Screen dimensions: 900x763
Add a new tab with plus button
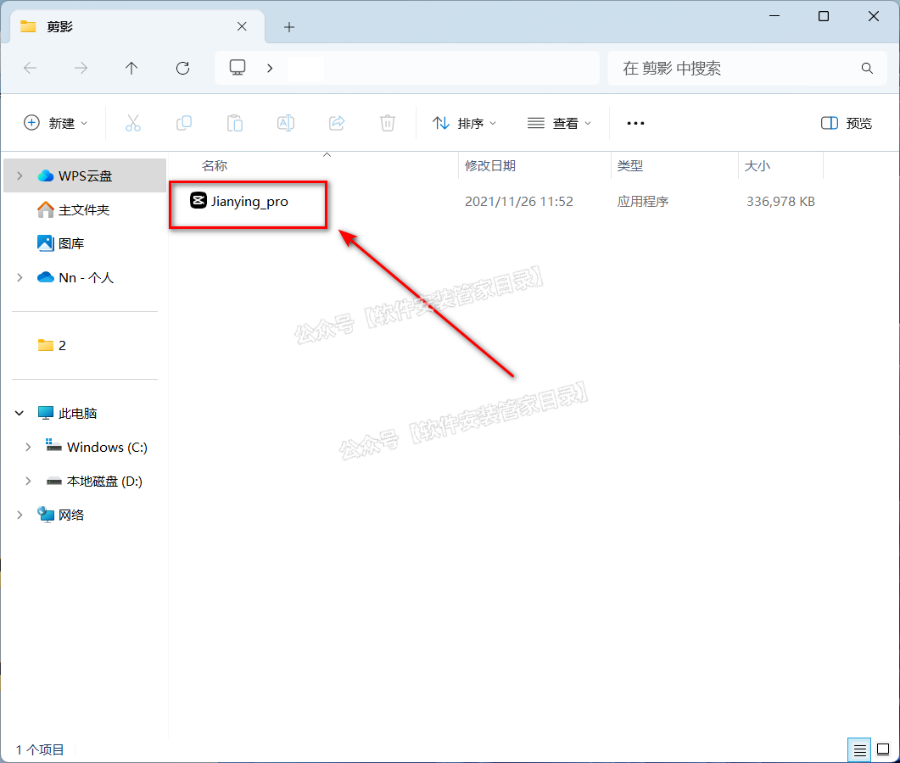(x=289, y=27)
